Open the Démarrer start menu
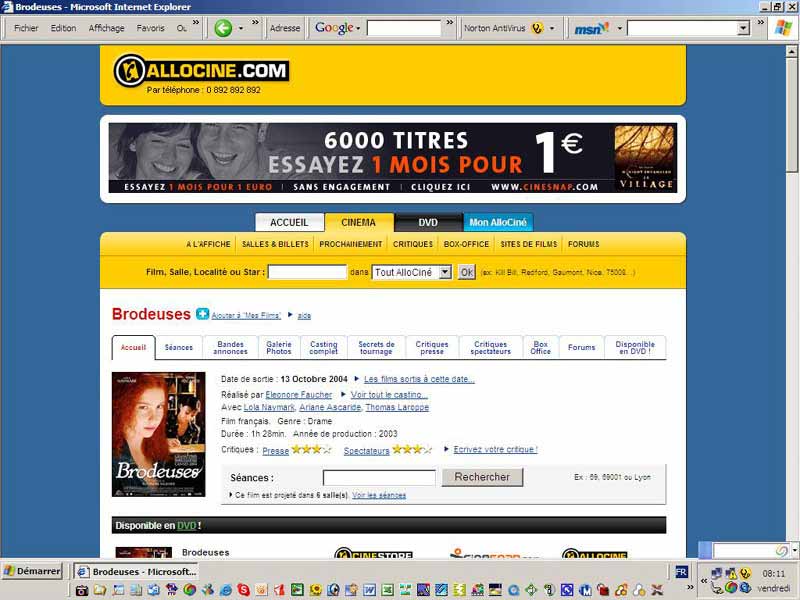Viewport: 800px width, 600px height. tap(33, 572)
